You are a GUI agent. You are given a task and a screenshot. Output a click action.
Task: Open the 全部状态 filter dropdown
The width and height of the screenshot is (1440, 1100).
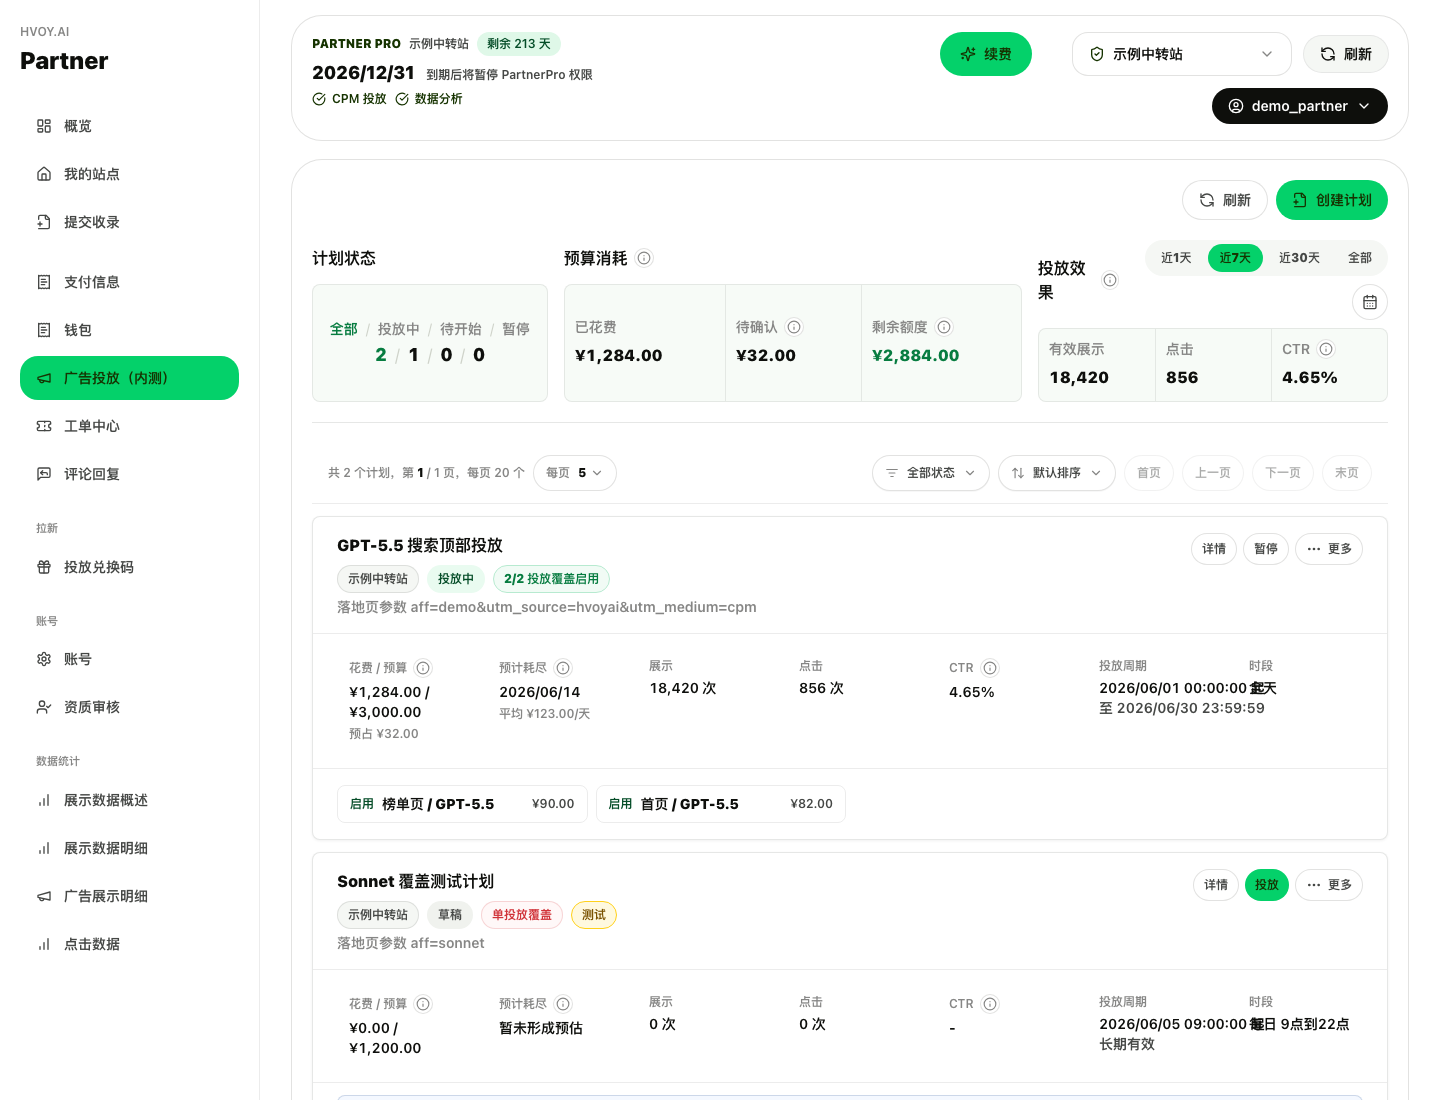[x=931, y=473]
